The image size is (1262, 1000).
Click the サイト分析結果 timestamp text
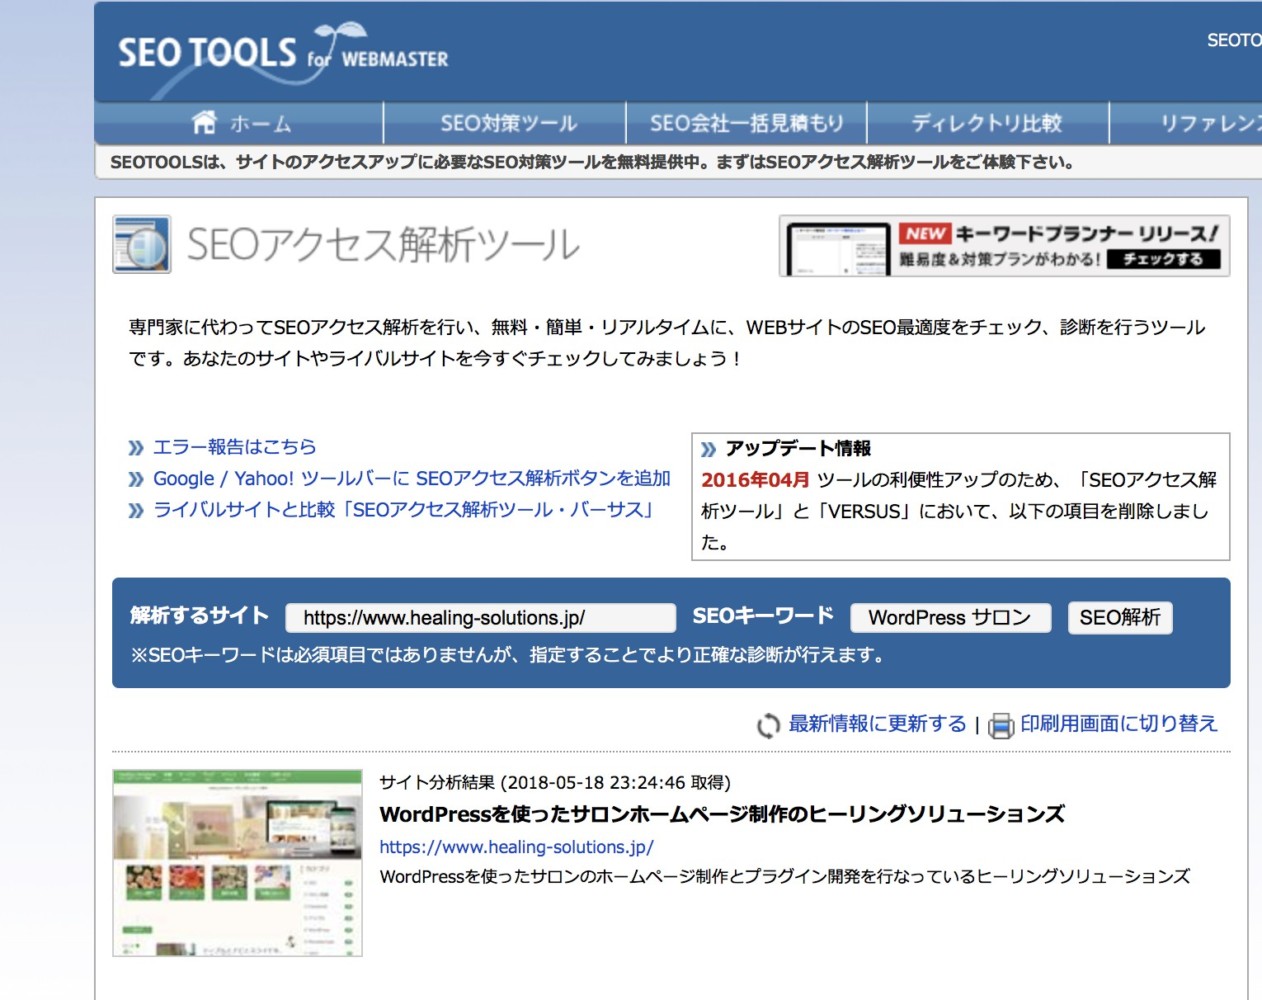[555, 782]
